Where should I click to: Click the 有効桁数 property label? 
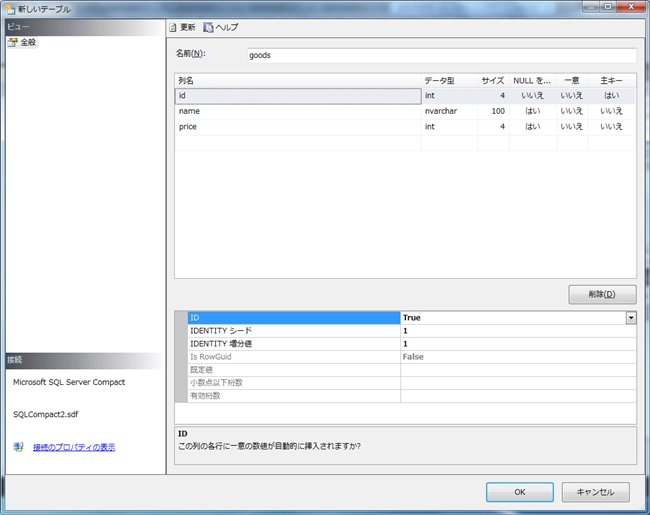pos(294,396)
